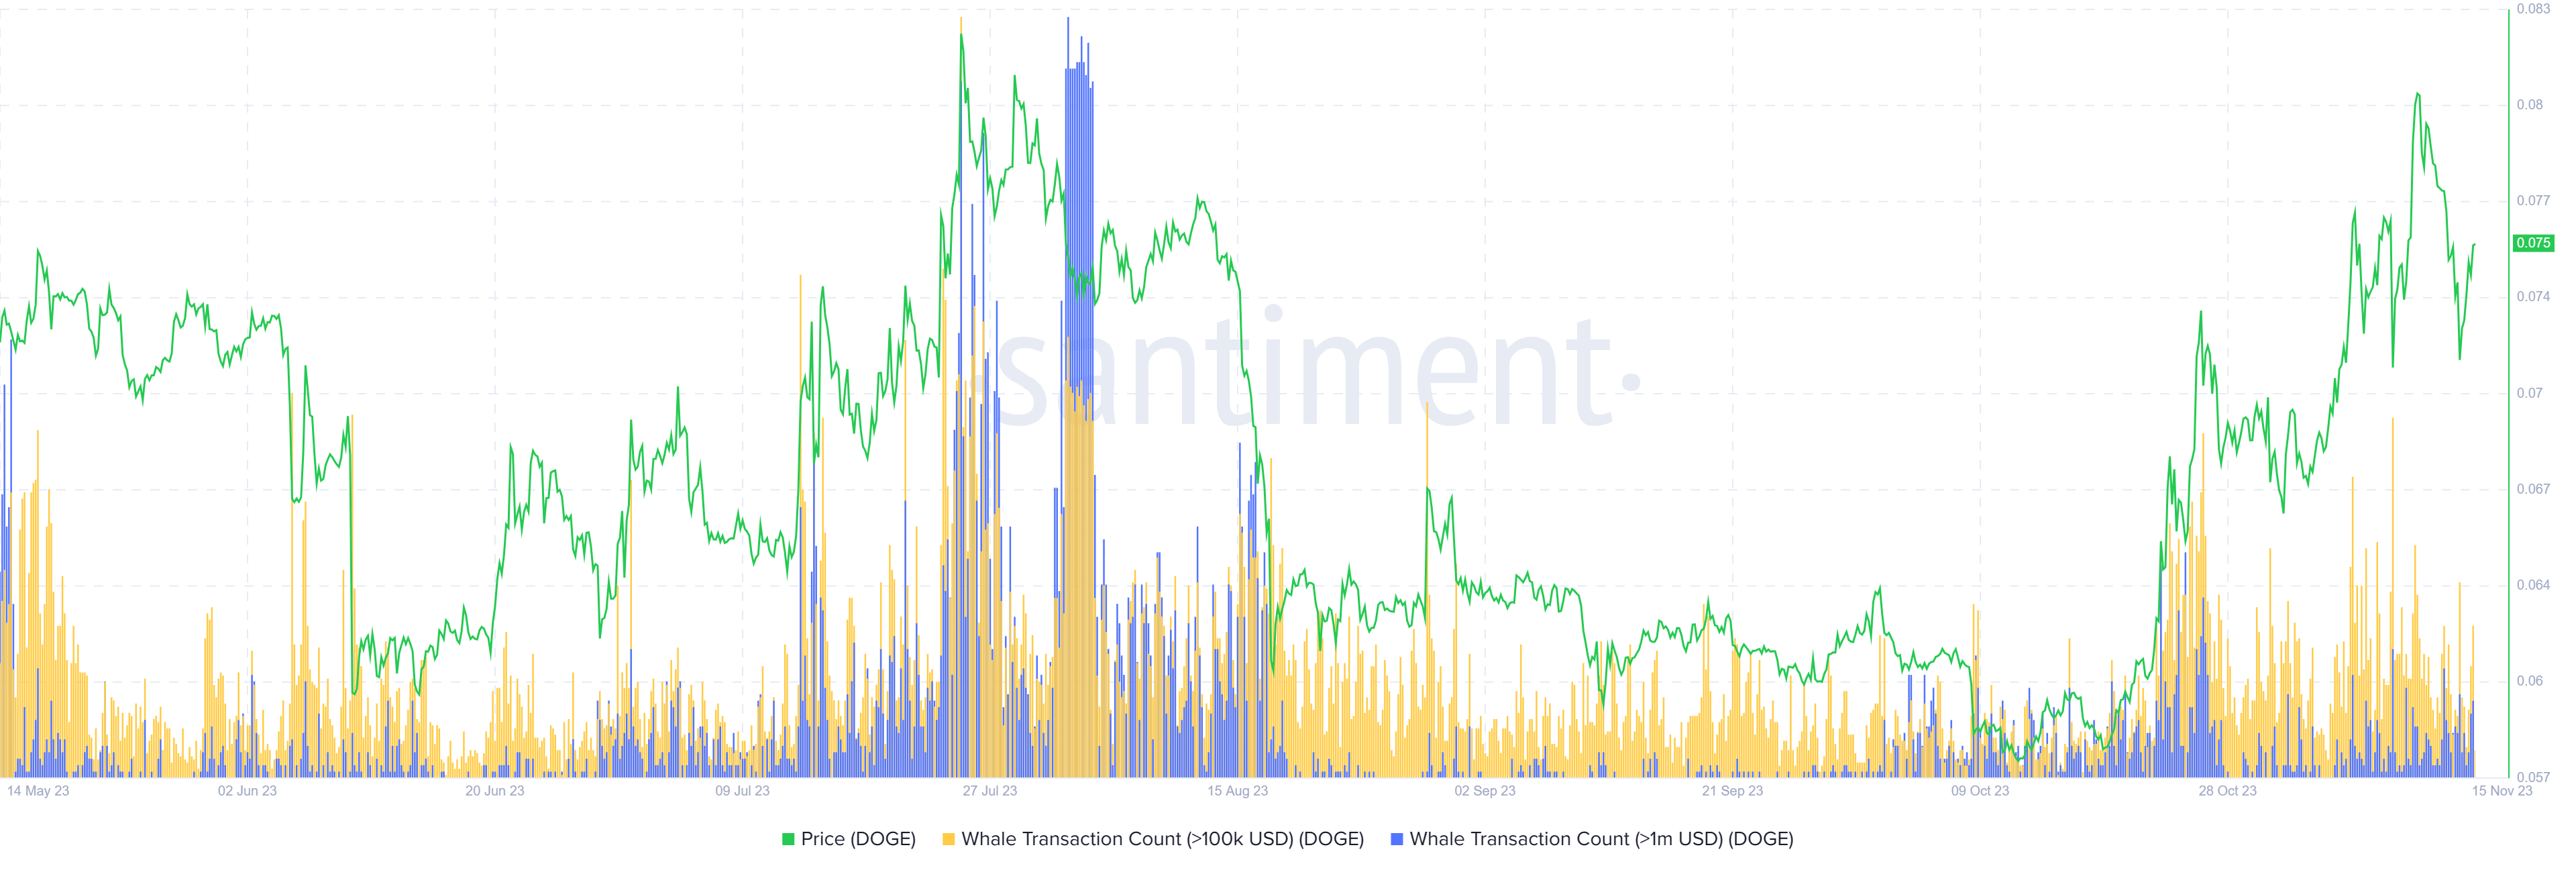
Task: Click the 0.074 price axis value
Action: tap(2533, 297)
